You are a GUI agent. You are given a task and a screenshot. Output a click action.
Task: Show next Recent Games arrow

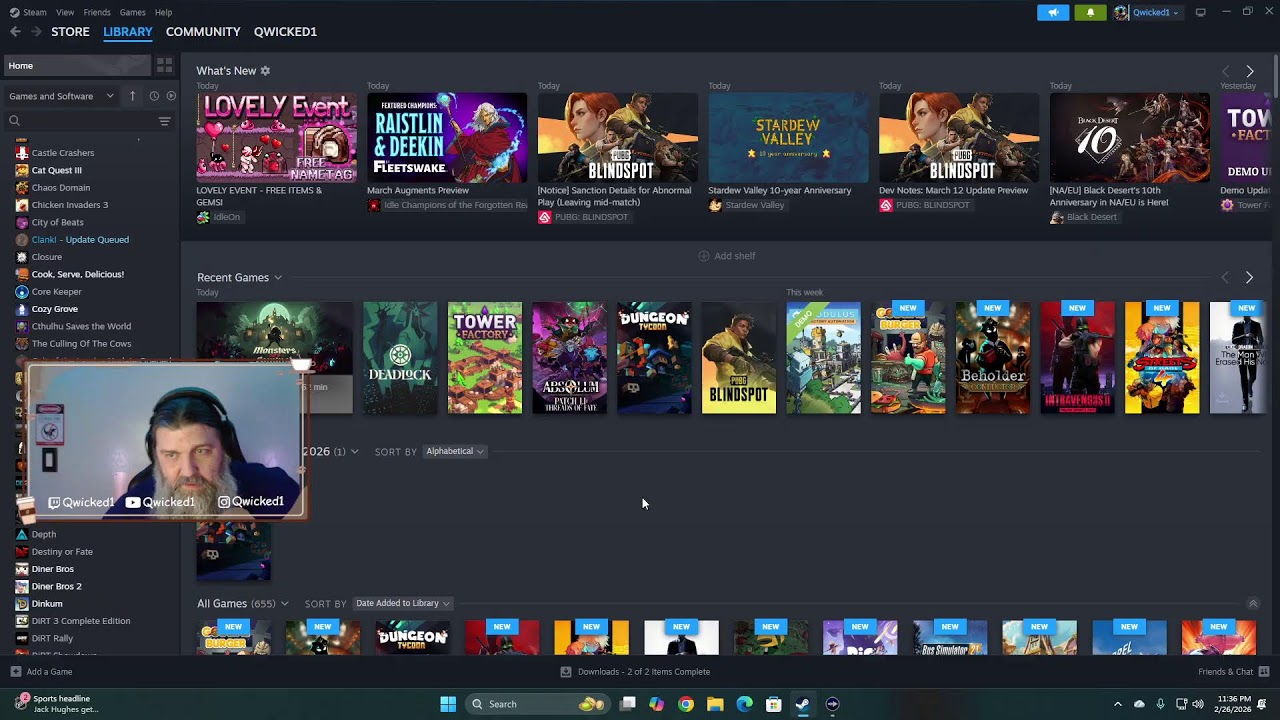[1249, 277]
